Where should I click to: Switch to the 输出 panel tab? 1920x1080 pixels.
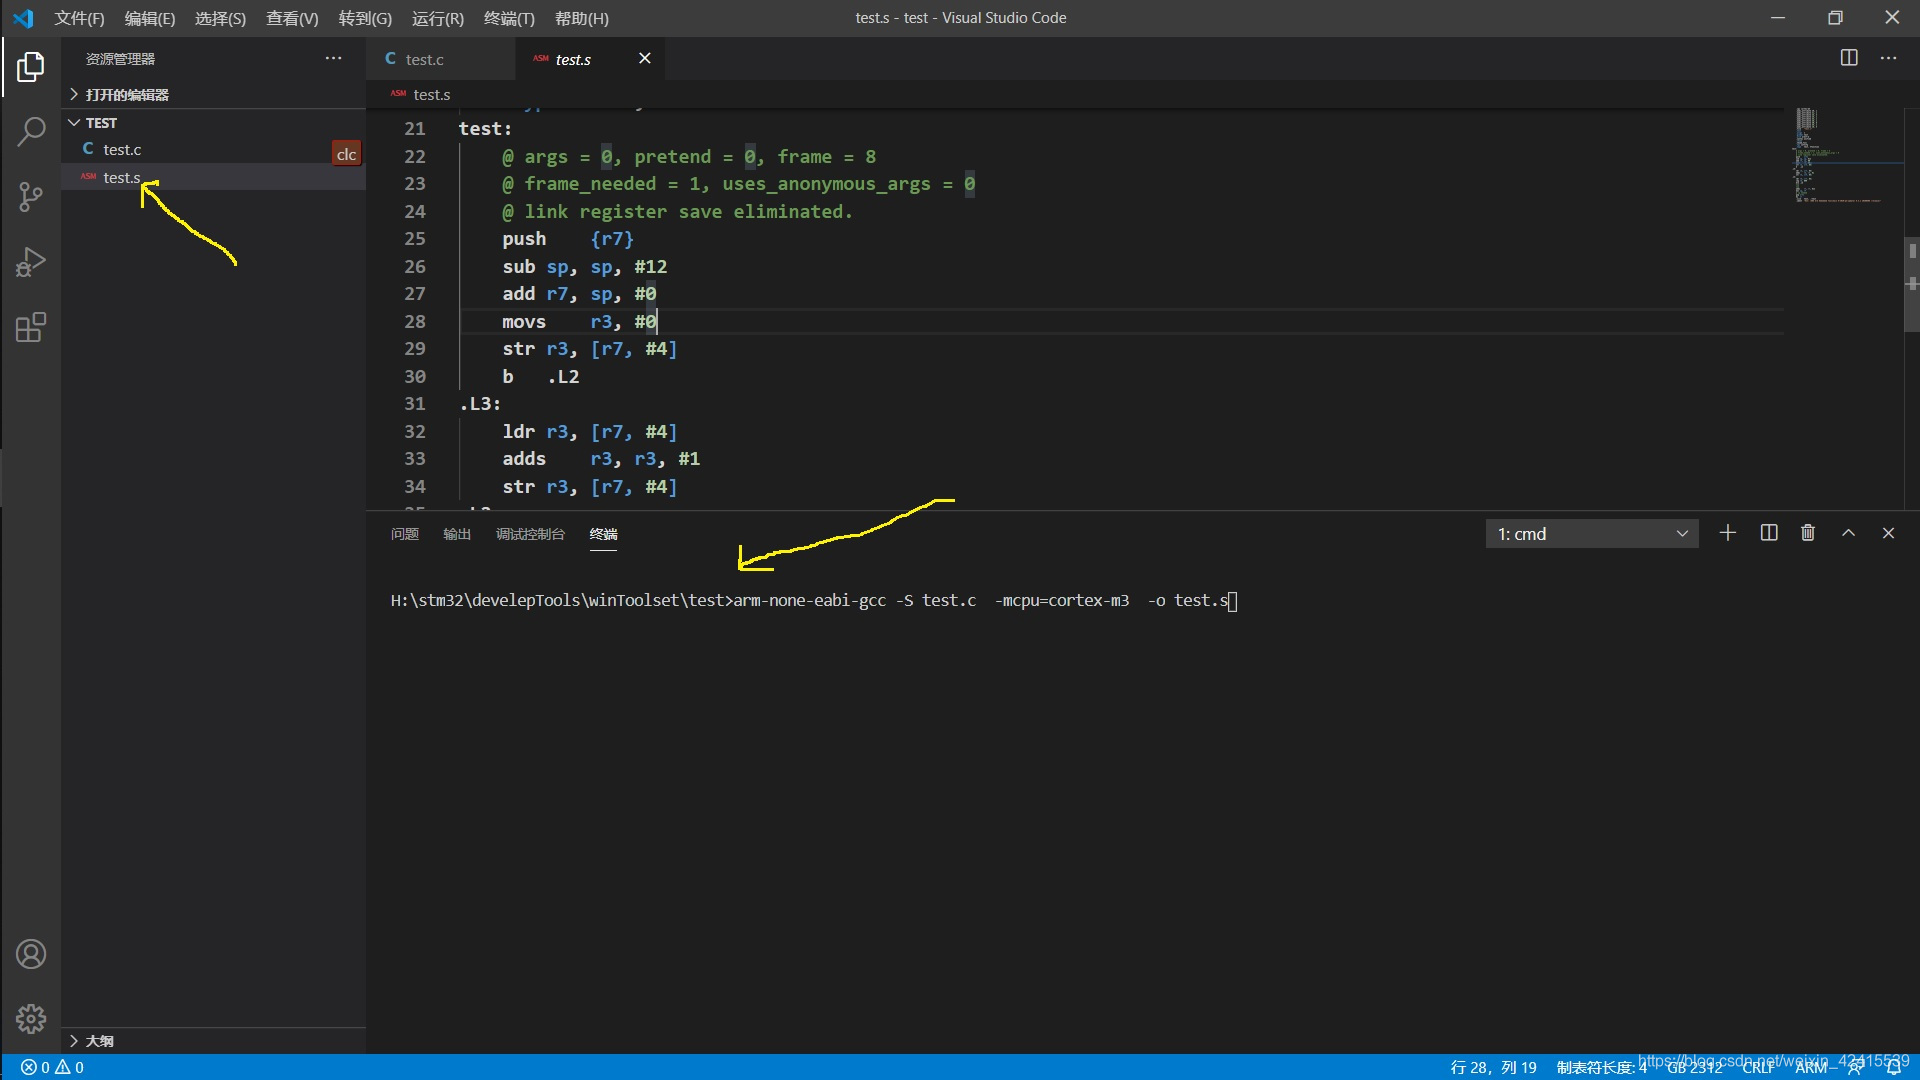click(x=457, y=534)
